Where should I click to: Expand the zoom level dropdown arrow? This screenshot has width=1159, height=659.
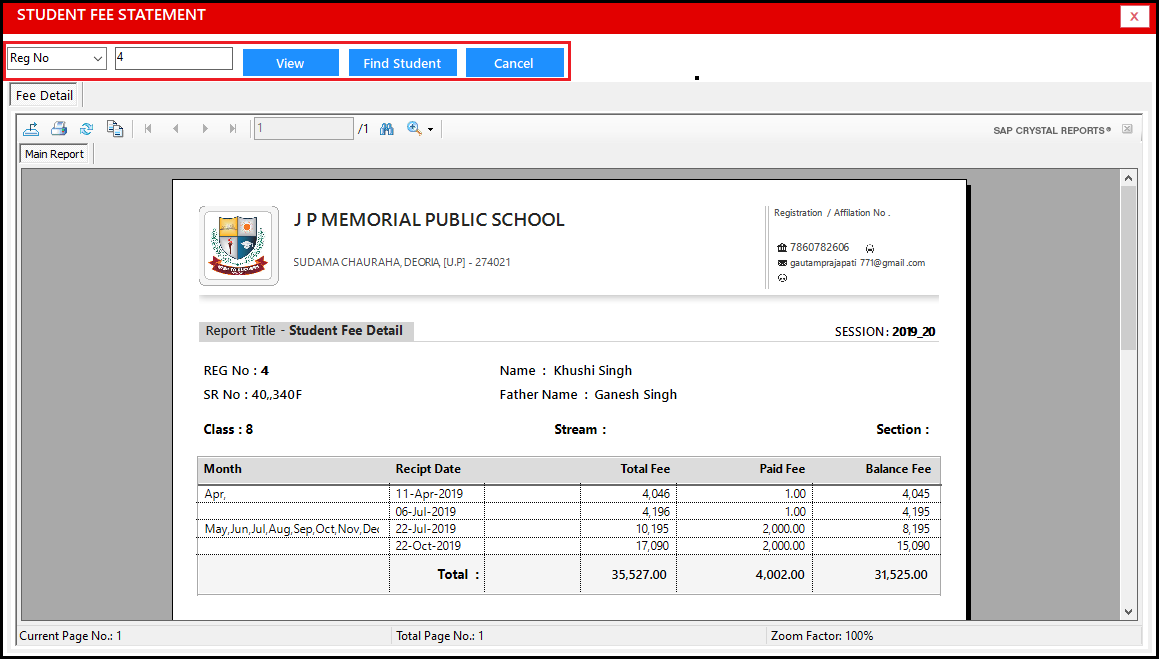[430, 129]
